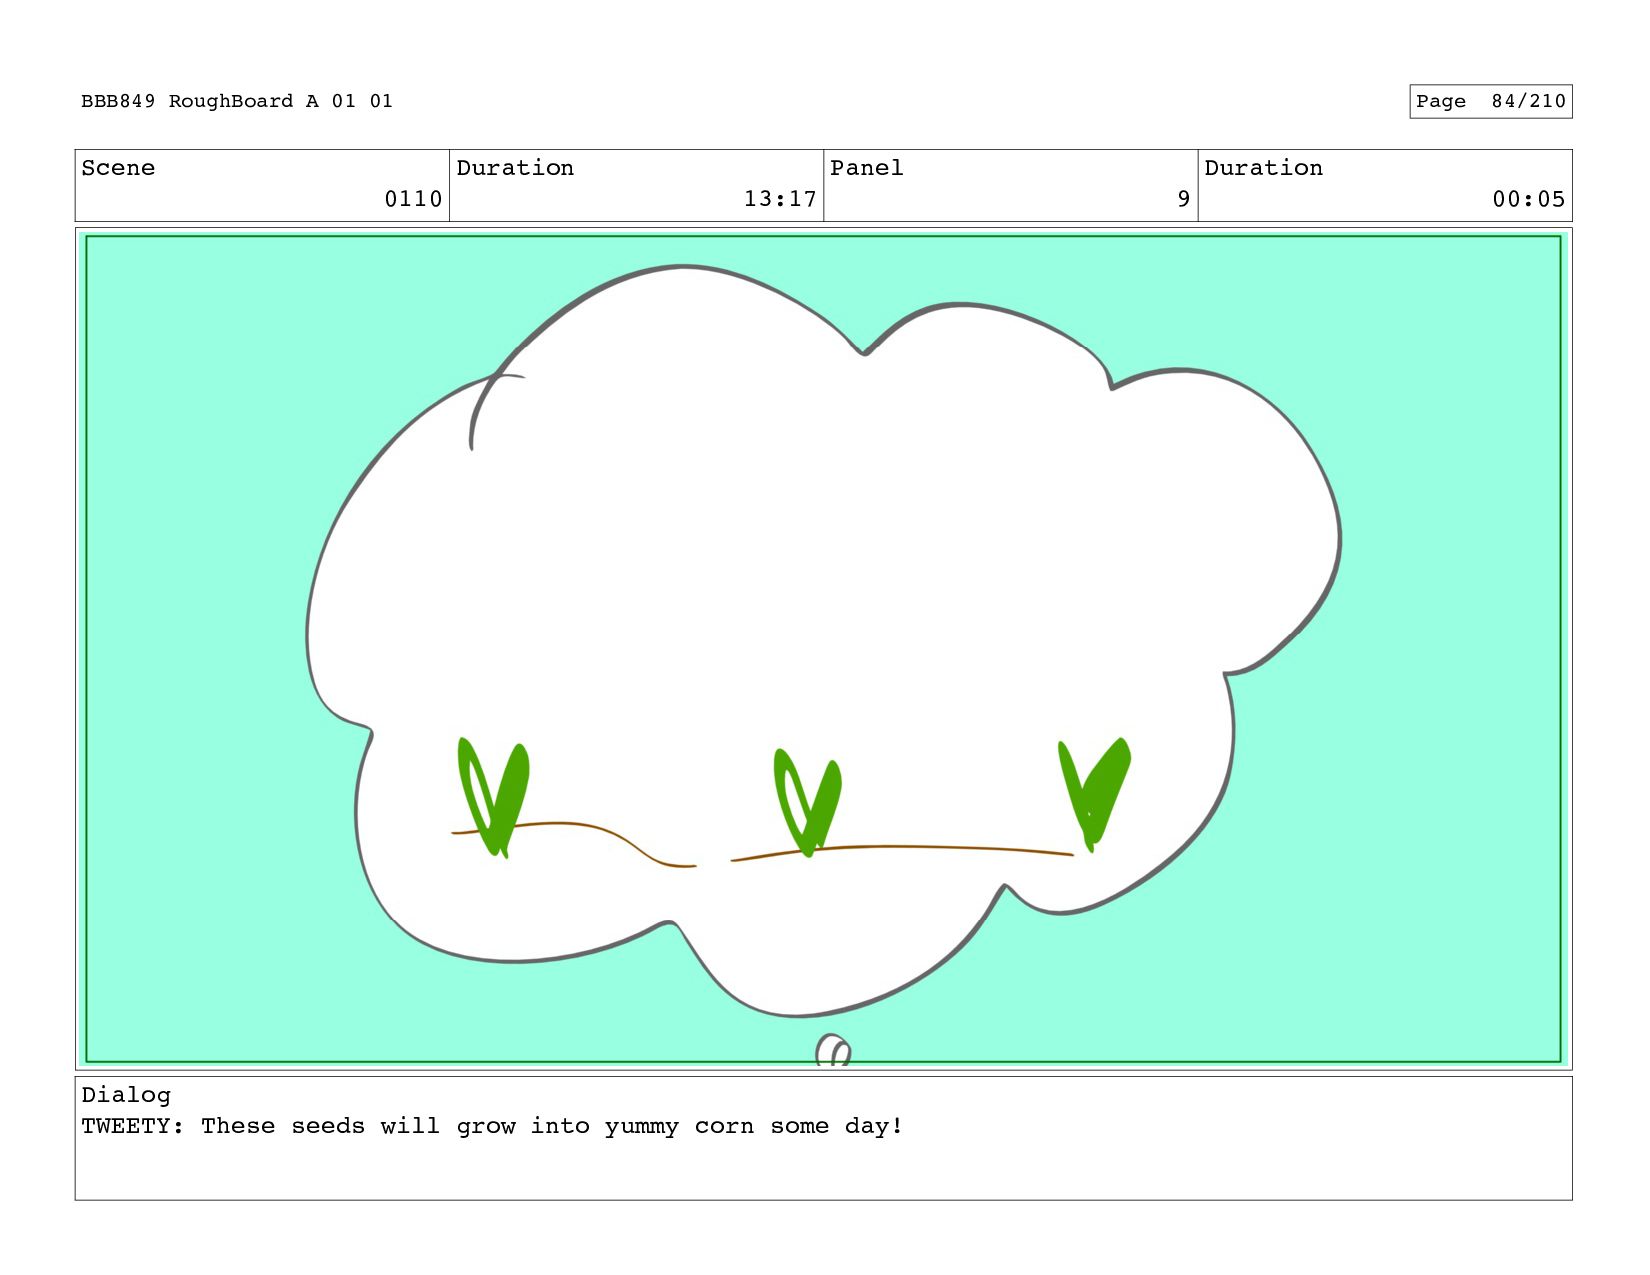Click the left brown soil line
The height and width of the screenshot is (1275, 1650).
point(574,843)
